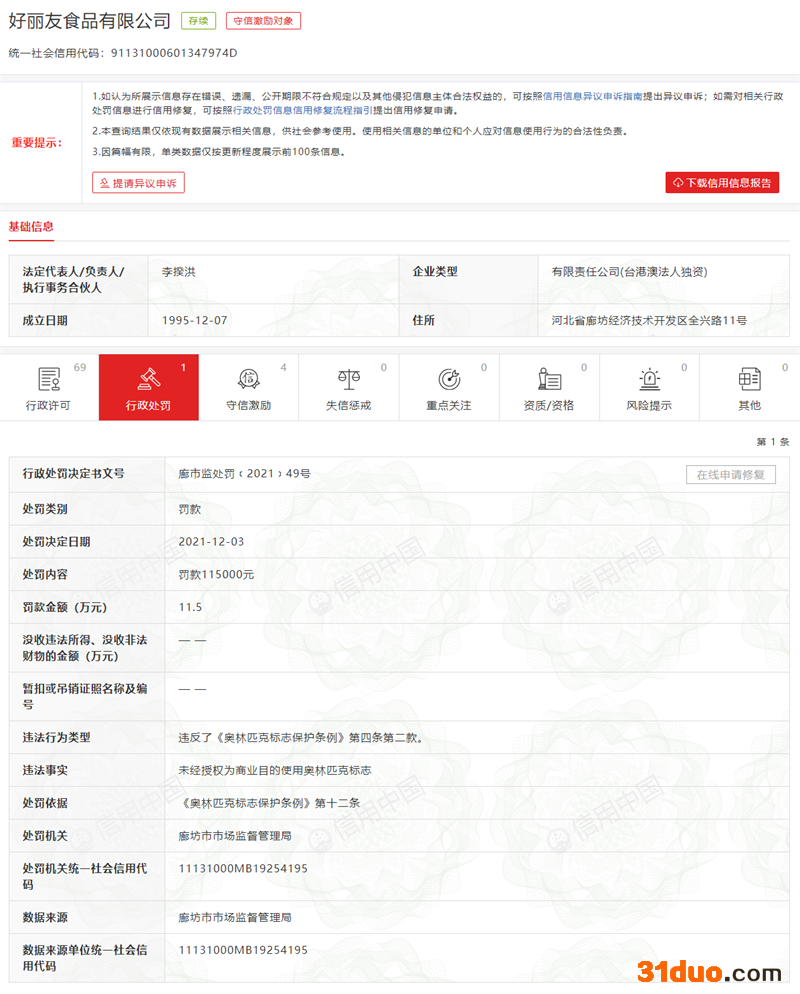The width and height of the screenshot is (800, 994).
Task: Open the 失信惩戒 scales icon
Action: pyautogui.click(x=349, y=379)
